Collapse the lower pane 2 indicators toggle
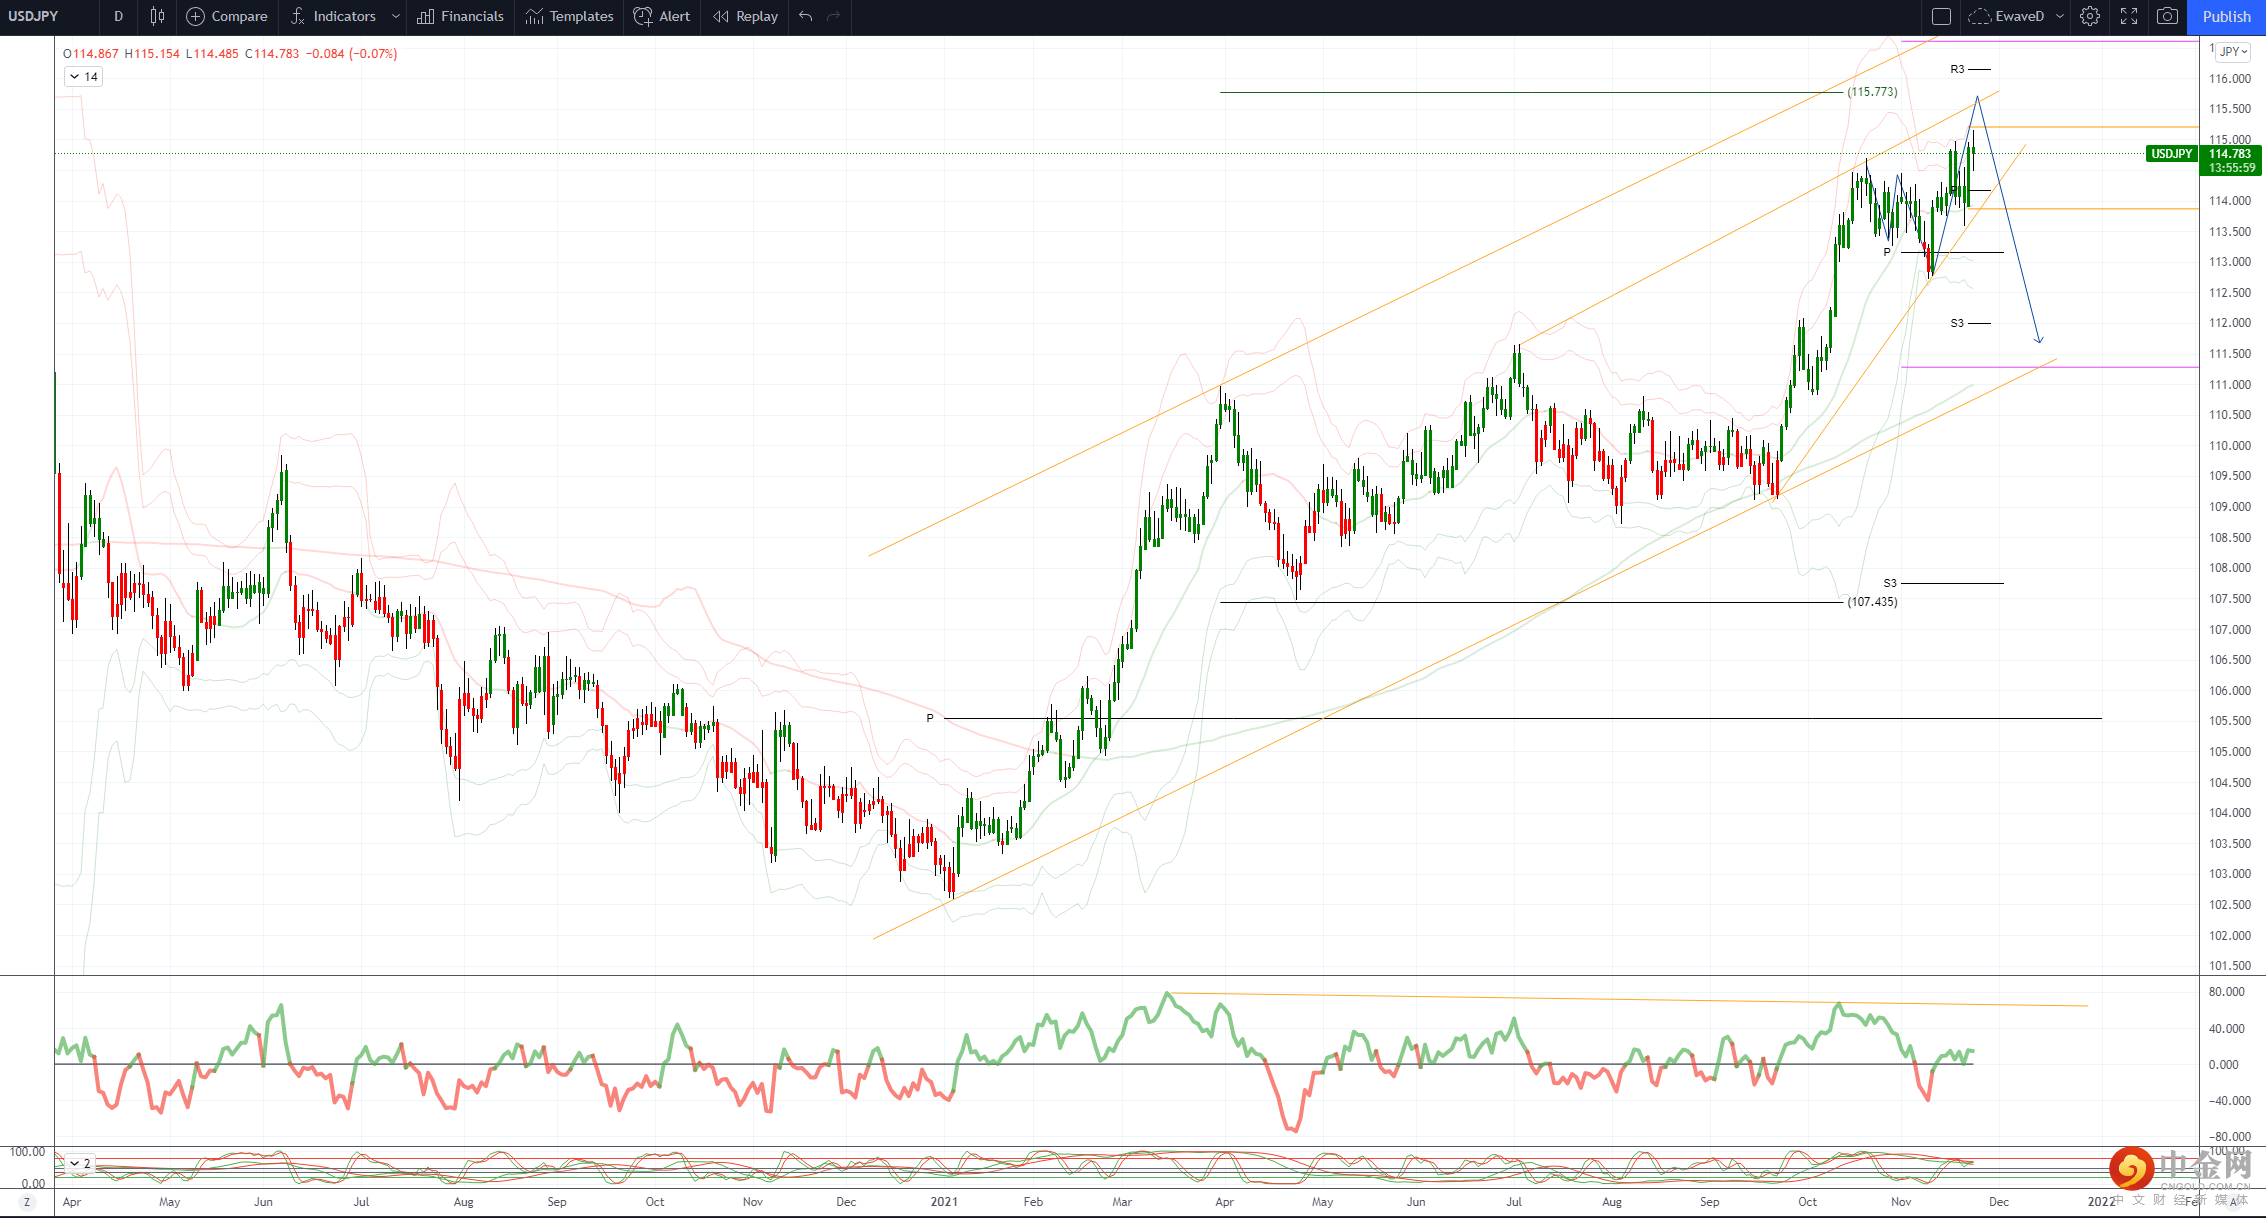Viewport: 2266px width, 1218px height. pyautogui.click(x=80, y=1163)
